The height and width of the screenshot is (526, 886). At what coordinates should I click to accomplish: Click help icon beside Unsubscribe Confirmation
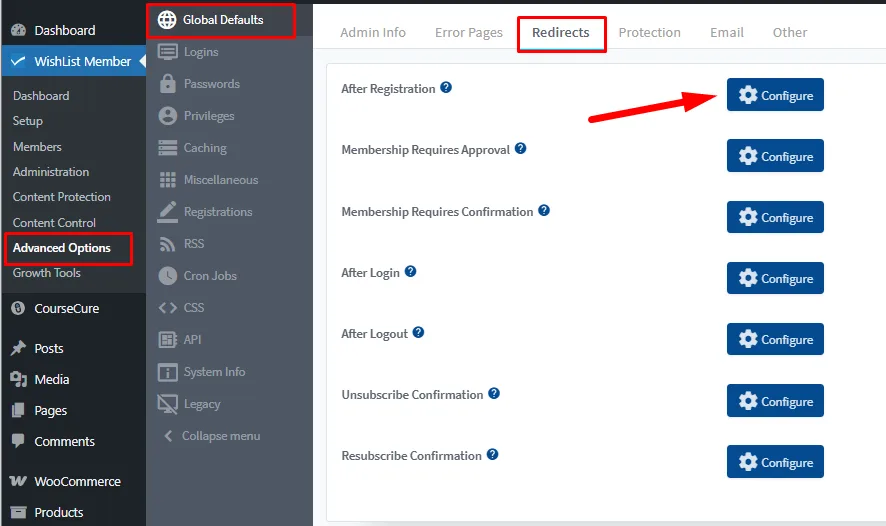coord(494,393)
